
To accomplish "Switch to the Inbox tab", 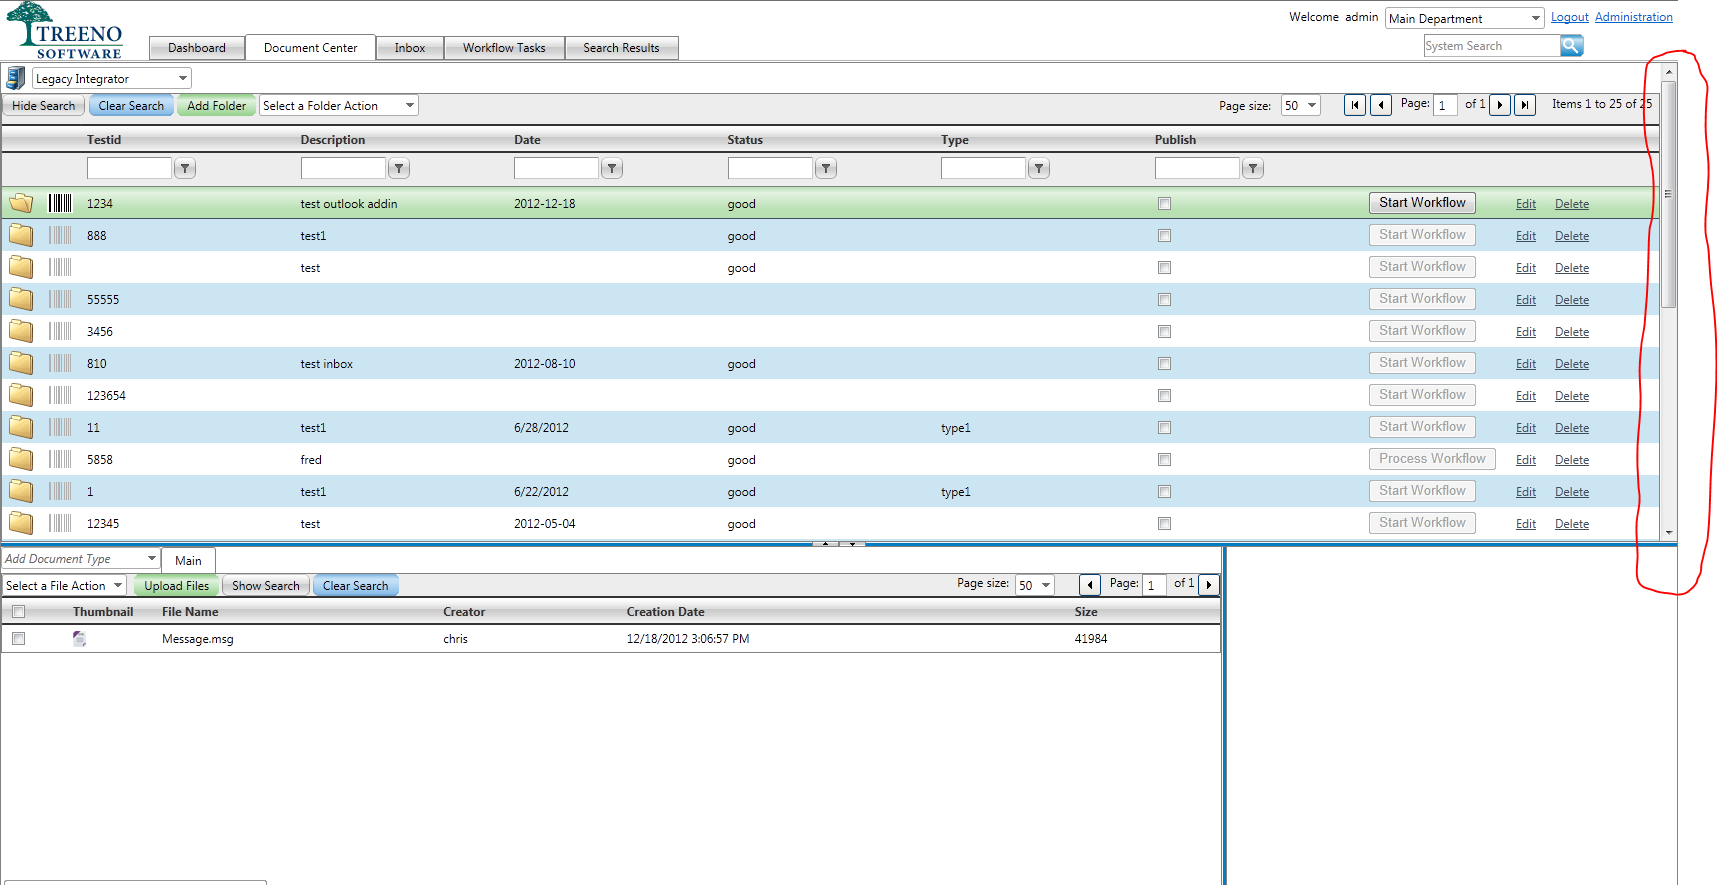I will (x=410, y=48).
